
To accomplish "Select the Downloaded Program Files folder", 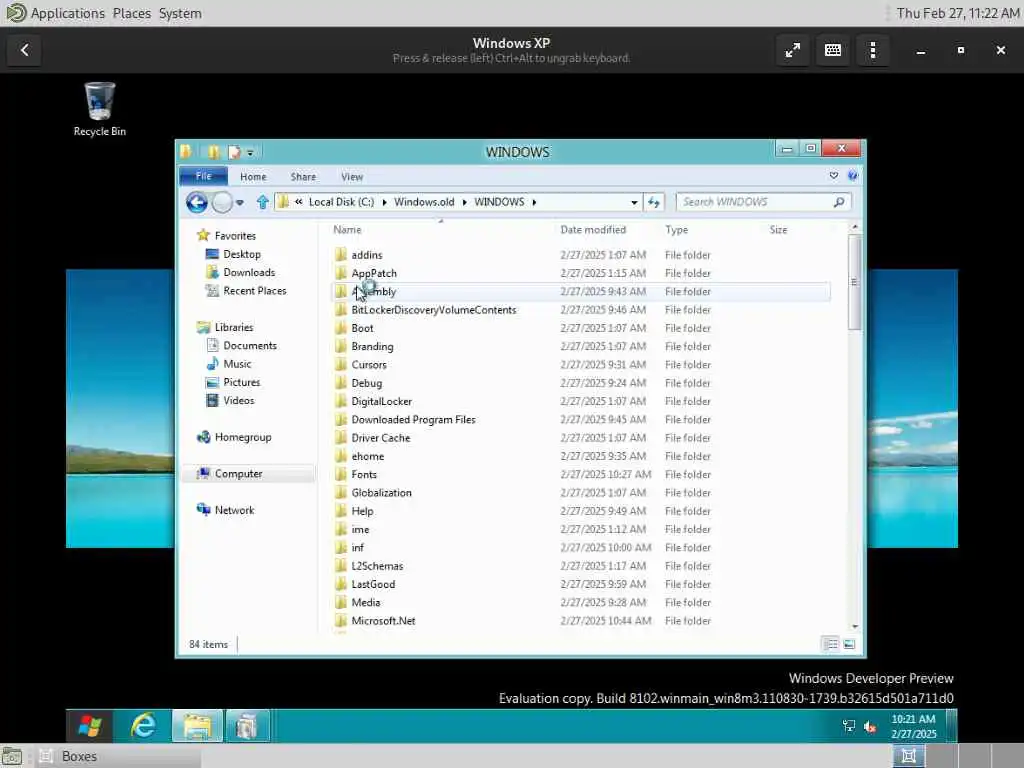I will pyautogui.click(x=581, y=419).
